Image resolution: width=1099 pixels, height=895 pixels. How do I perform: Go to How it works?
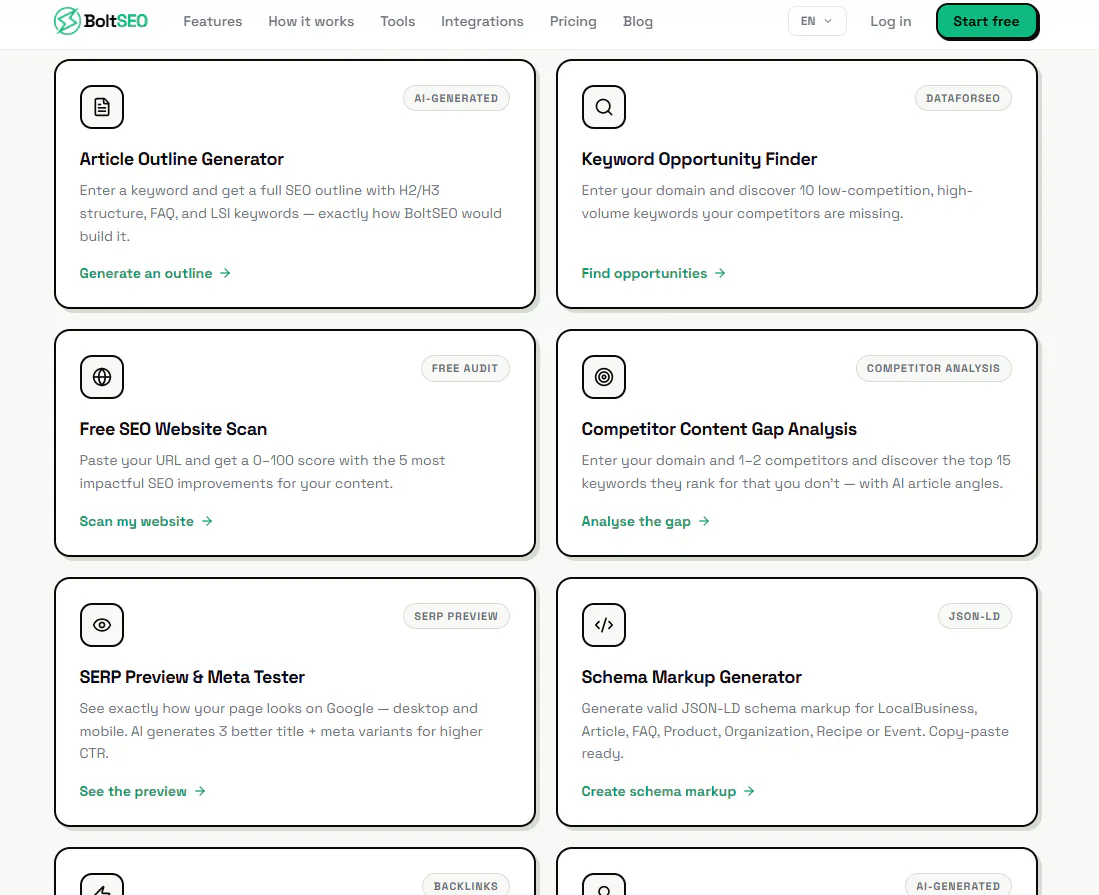[311, 22]
